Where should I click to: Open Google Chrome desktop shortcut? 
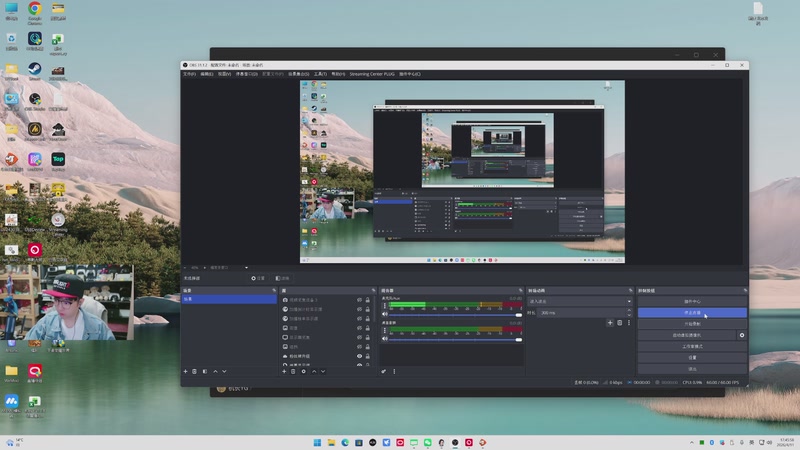coord(35,13)
